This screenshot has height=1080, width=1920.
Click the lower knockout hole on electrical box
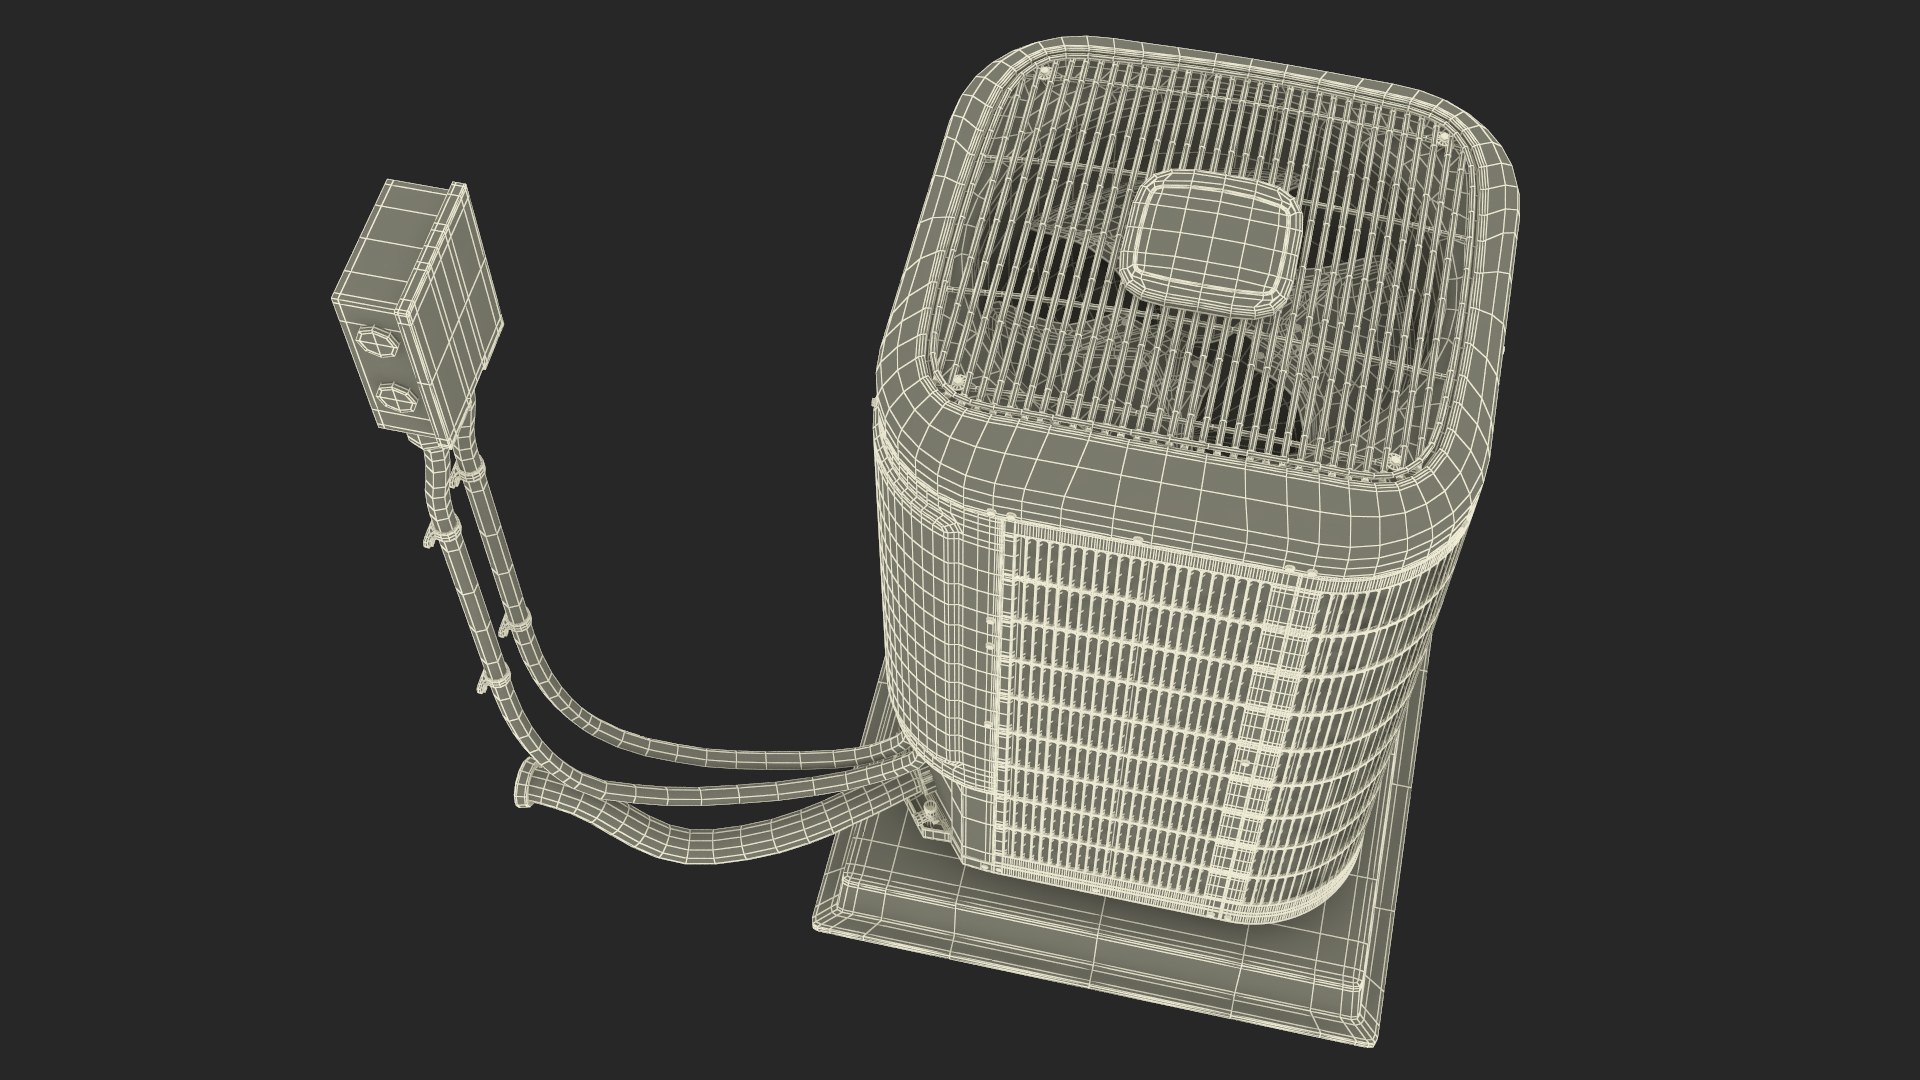click(399, 397)
